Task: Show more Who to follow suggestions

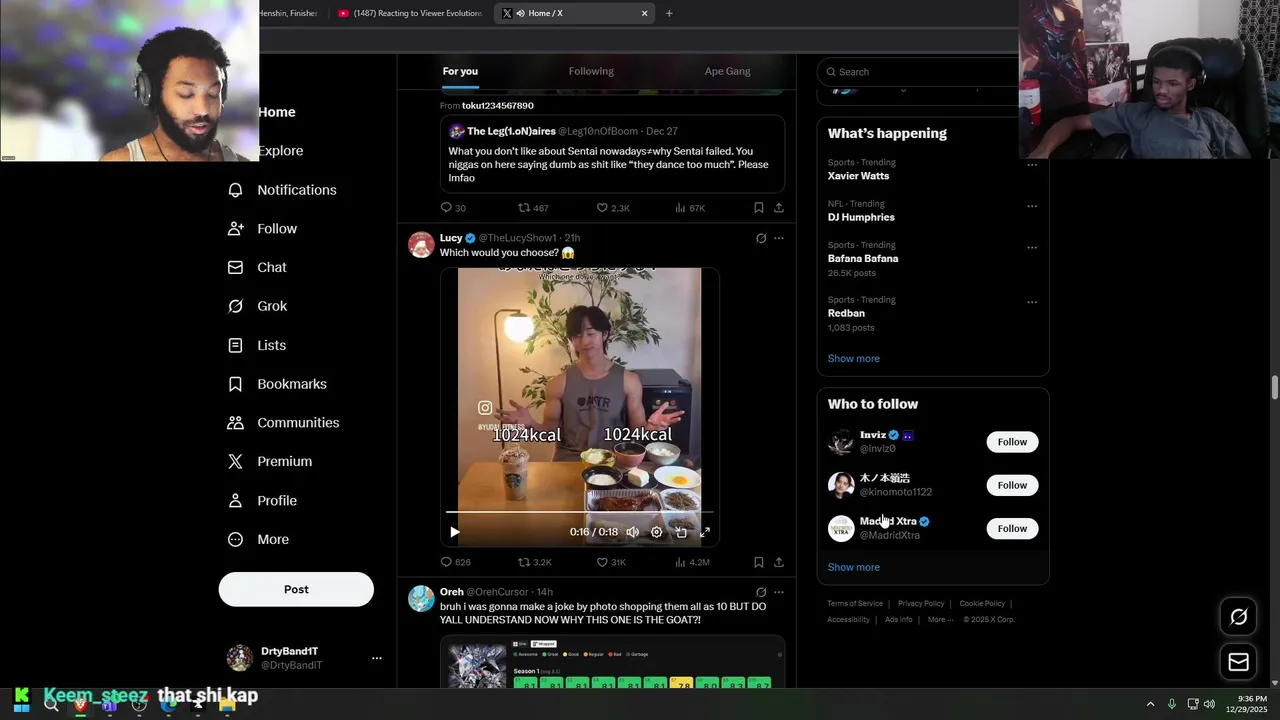Action: click(x=853, y=568)
